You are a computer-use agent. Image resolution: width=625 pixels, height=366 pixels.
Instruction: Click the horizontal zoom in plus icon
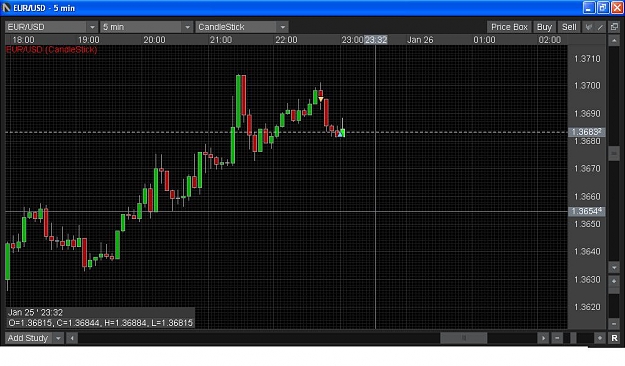pyautogui.click(x=599, y=338)
